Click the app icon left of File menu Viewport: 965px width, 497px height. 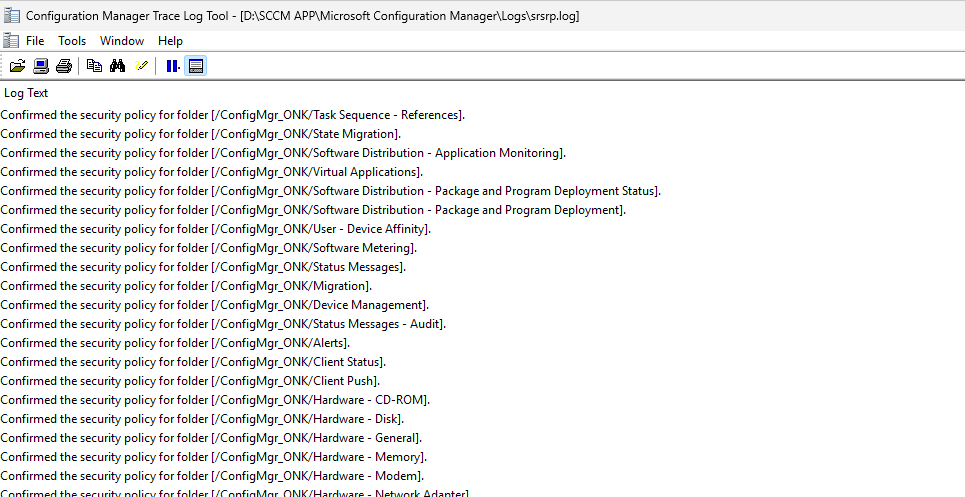(11, 41)
